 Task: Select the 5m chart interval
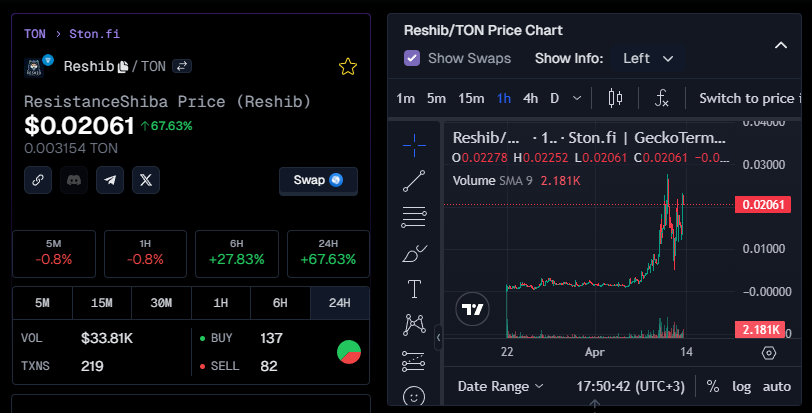pyautogui.click(x=436, y=98)
